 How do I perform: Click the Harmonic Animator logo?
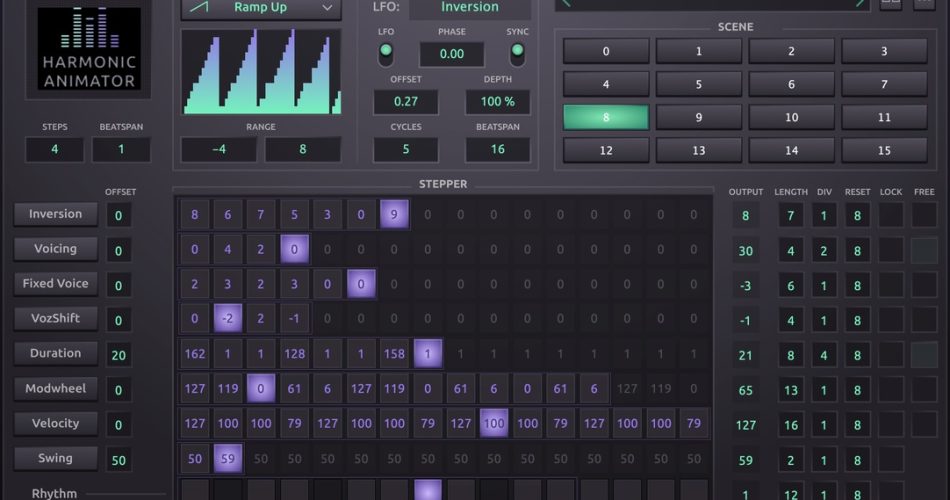click(x=89, y=48)
